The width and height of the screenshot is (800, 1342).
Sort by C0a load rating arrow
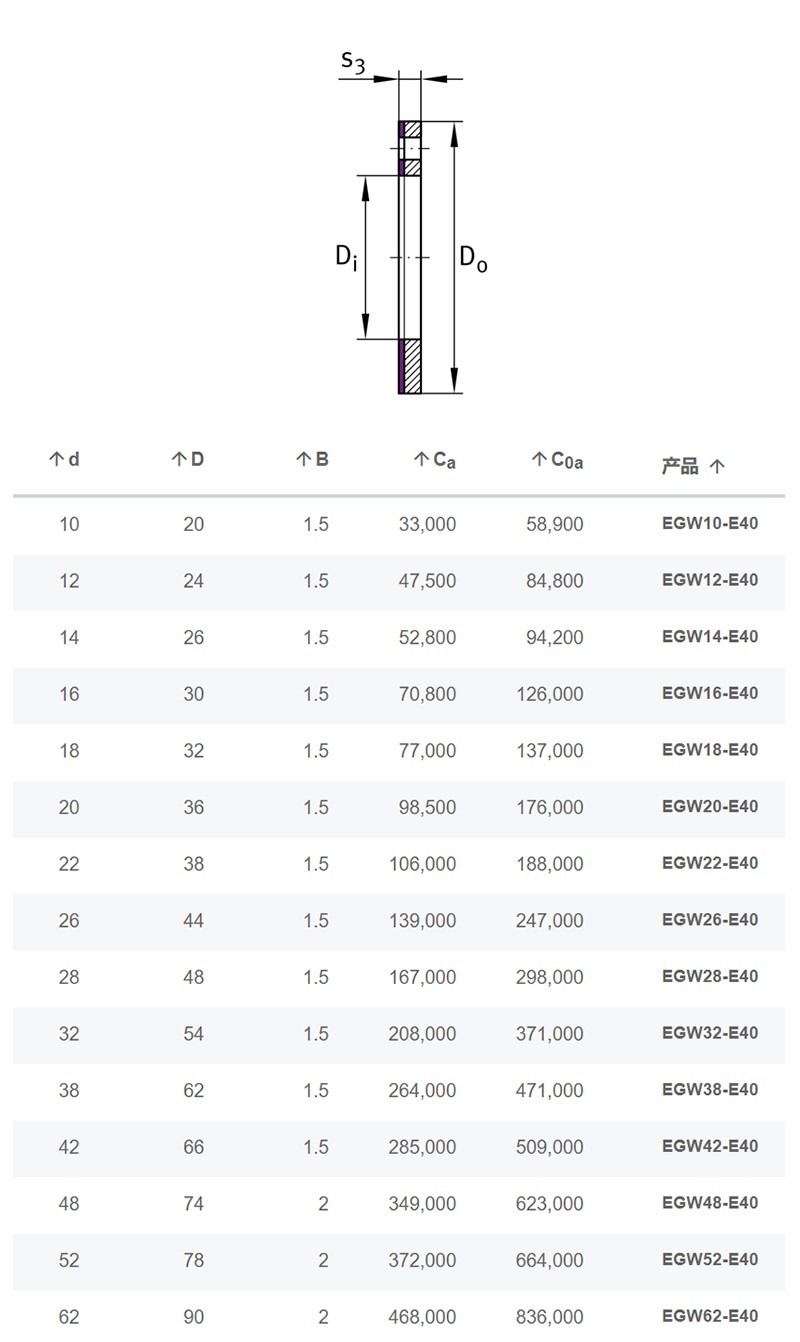pos(540,459)
